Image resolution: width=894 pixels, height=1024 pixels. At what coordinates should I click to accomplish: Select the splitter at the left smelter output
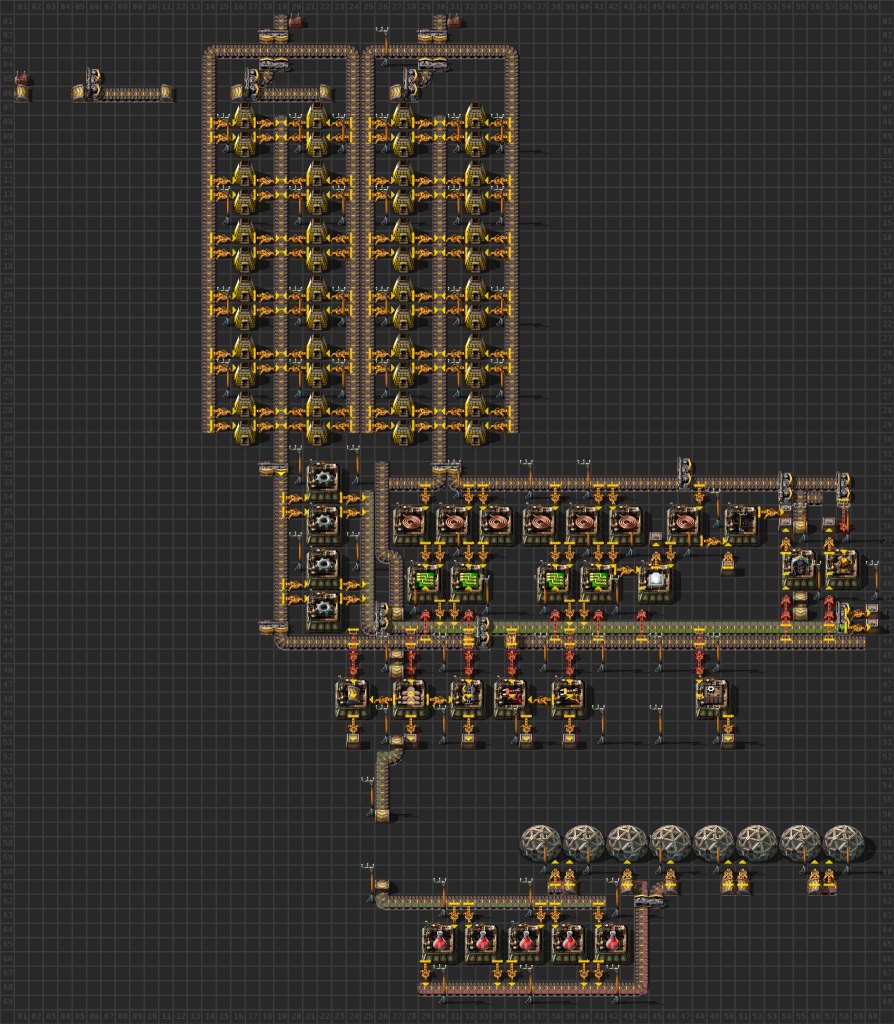[x=274, y=468]
